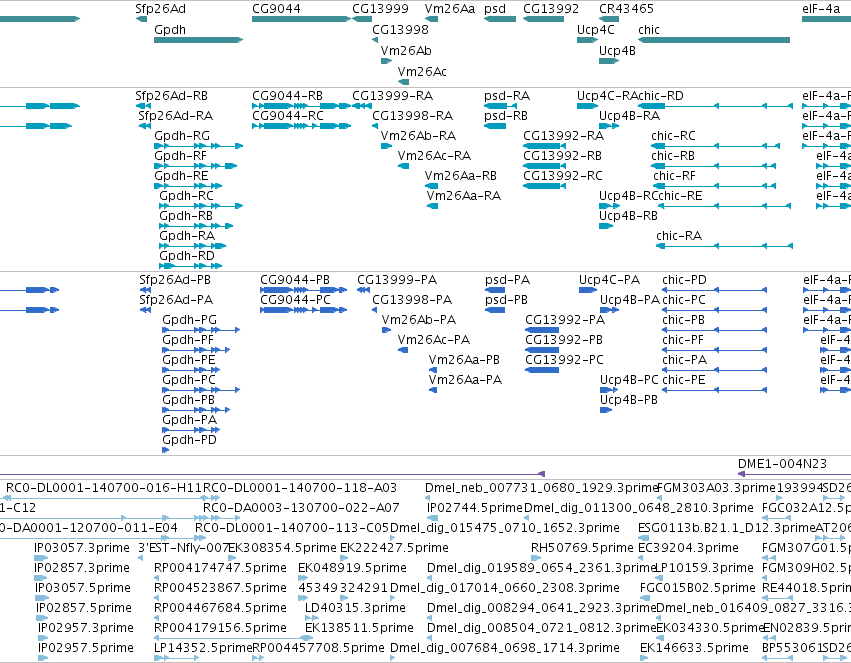Click protein CG13992-PB

564,340
